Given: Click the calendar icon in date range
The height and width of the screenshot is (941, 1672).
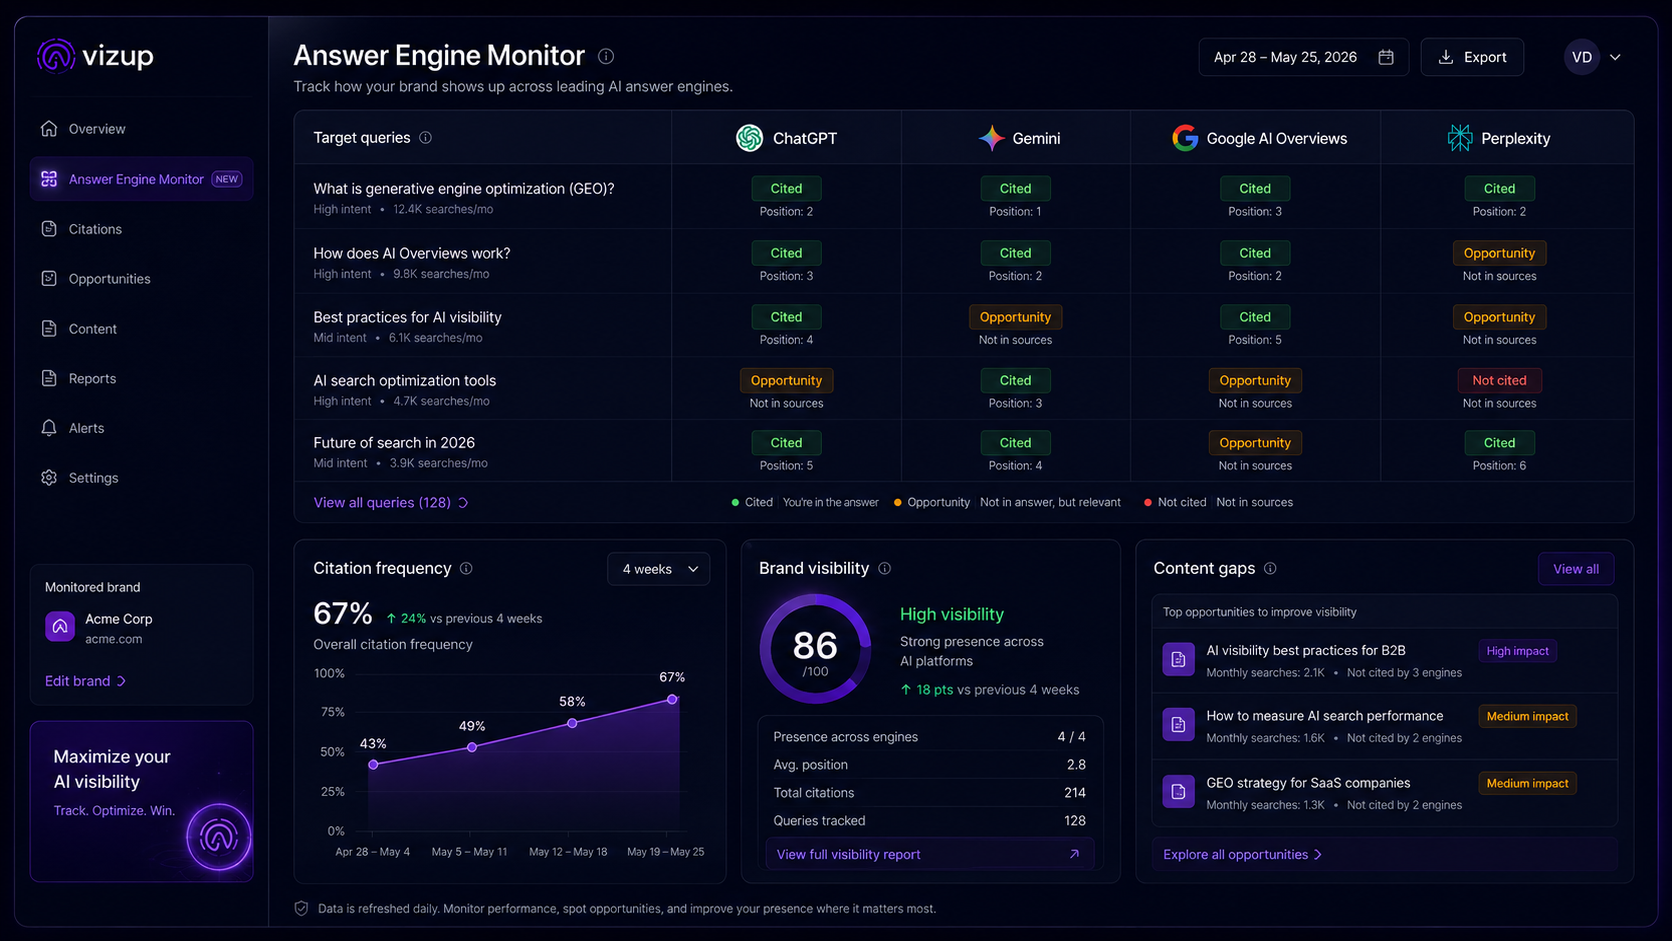Looking at the screenshot, I should [1386, 57].
